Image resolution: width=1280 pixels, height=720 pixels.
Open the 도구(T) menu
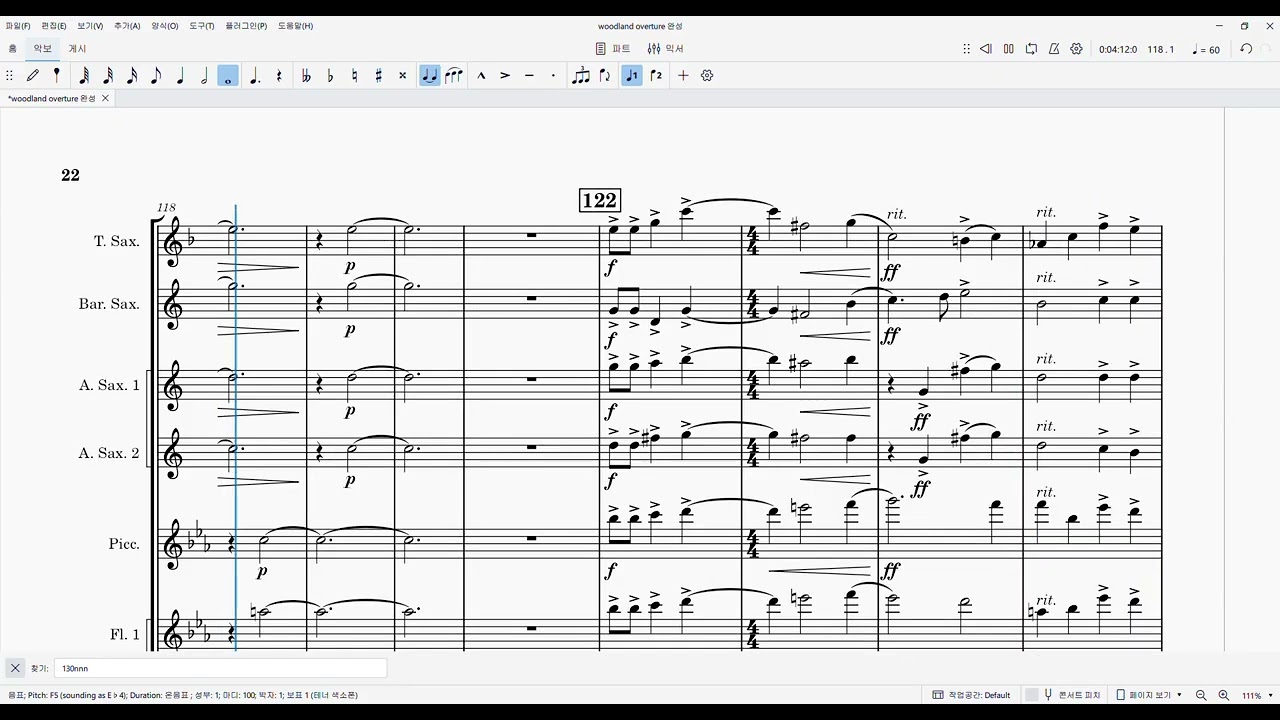coord(202,26)
